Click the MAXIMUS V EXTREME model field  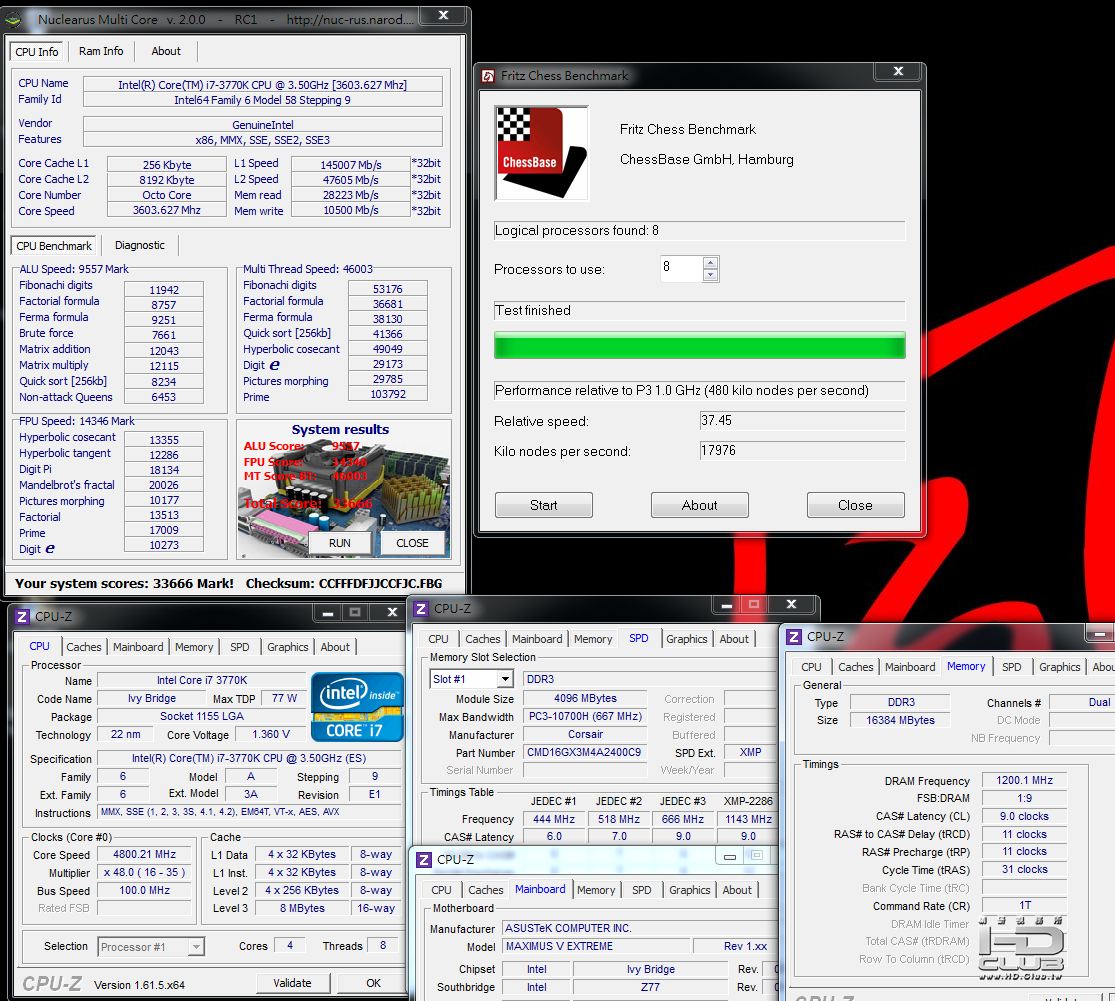[596, 946]
